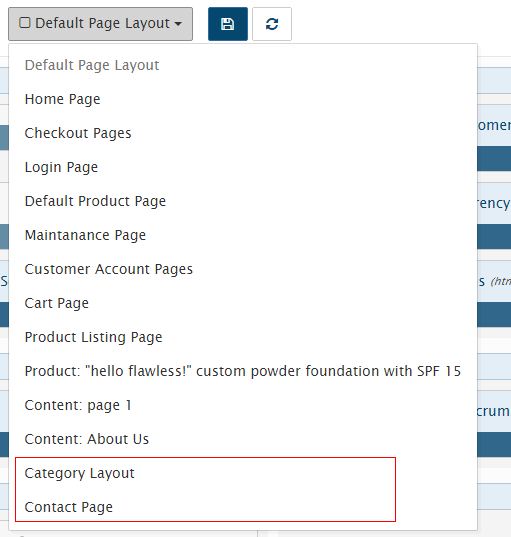Select the hello flawless product layout
Image resolution: width=511 pixels, height=537 pixels.
coord(243,371)
